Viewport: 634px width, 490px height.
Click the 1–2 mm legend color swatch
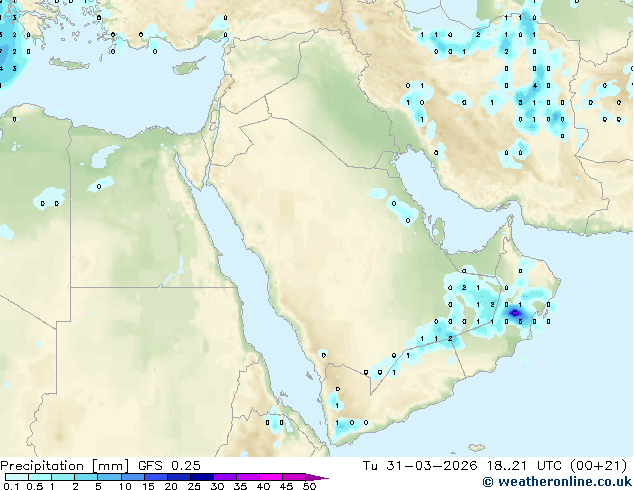click(63, 477)
